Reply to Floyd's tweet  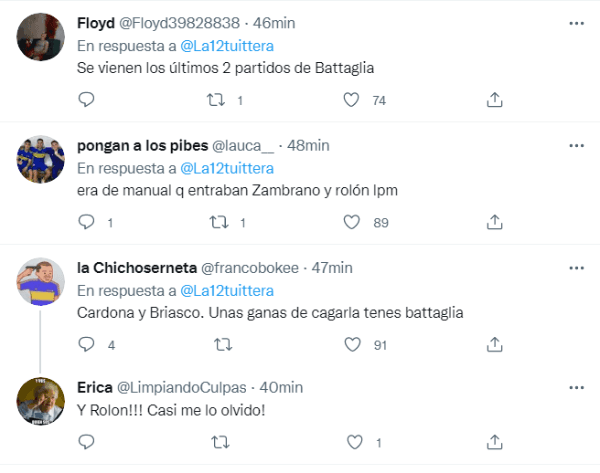coord(86,100)
